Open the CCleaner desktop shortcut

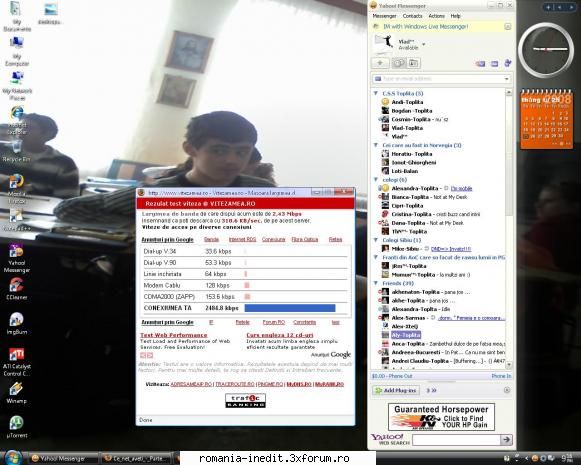click(x=17, y=289)
